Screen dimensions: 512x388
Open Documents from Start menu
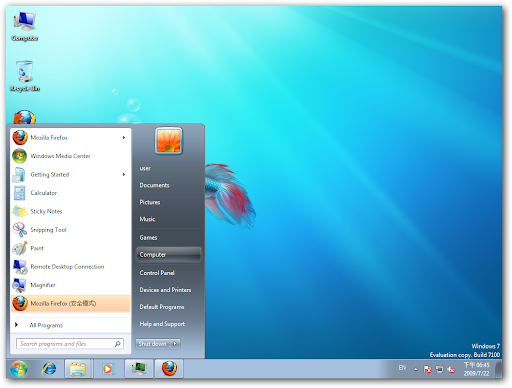pos(154,185)
